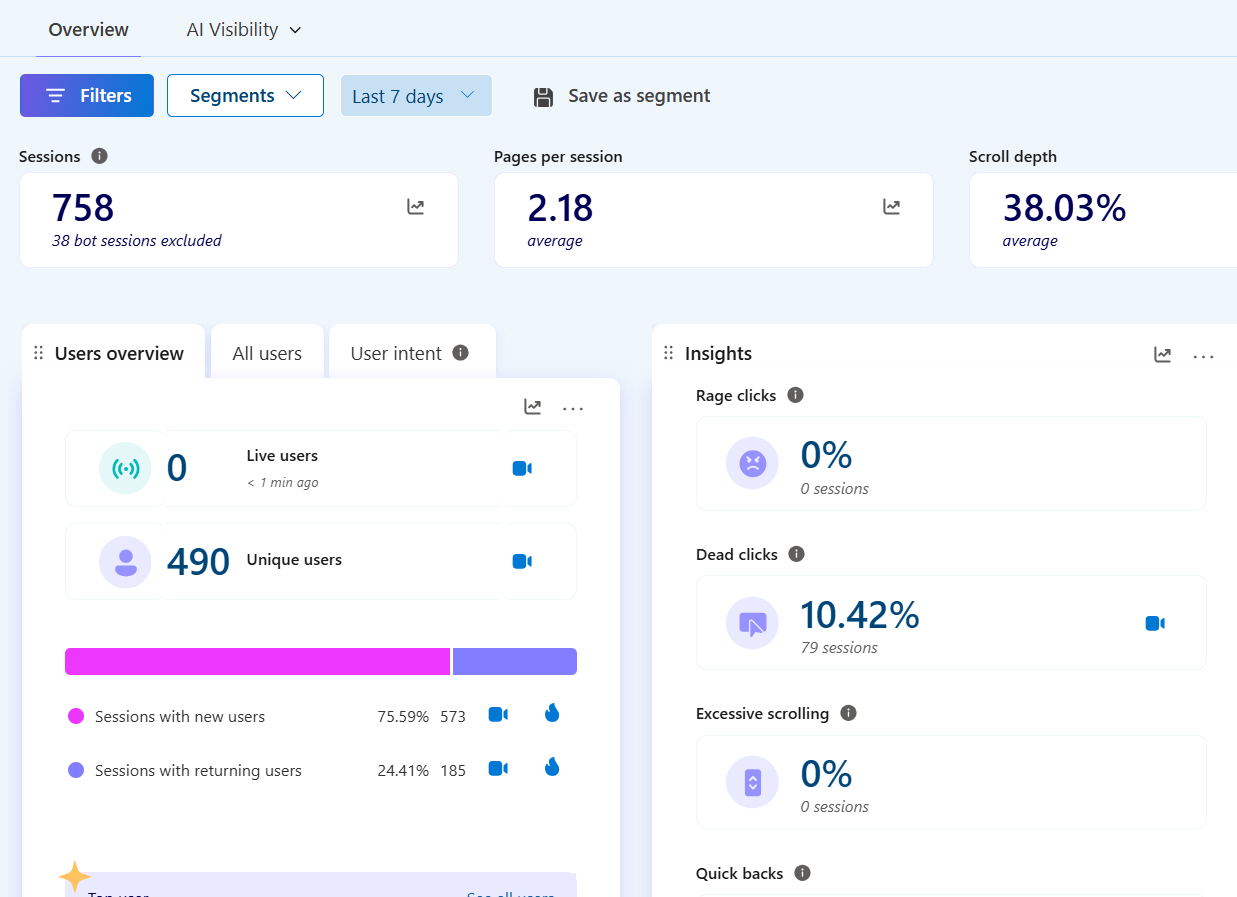Open more options in Insights card
Screen dimensions: 1237x897
pyautogui.click(x=1203, y=356)
